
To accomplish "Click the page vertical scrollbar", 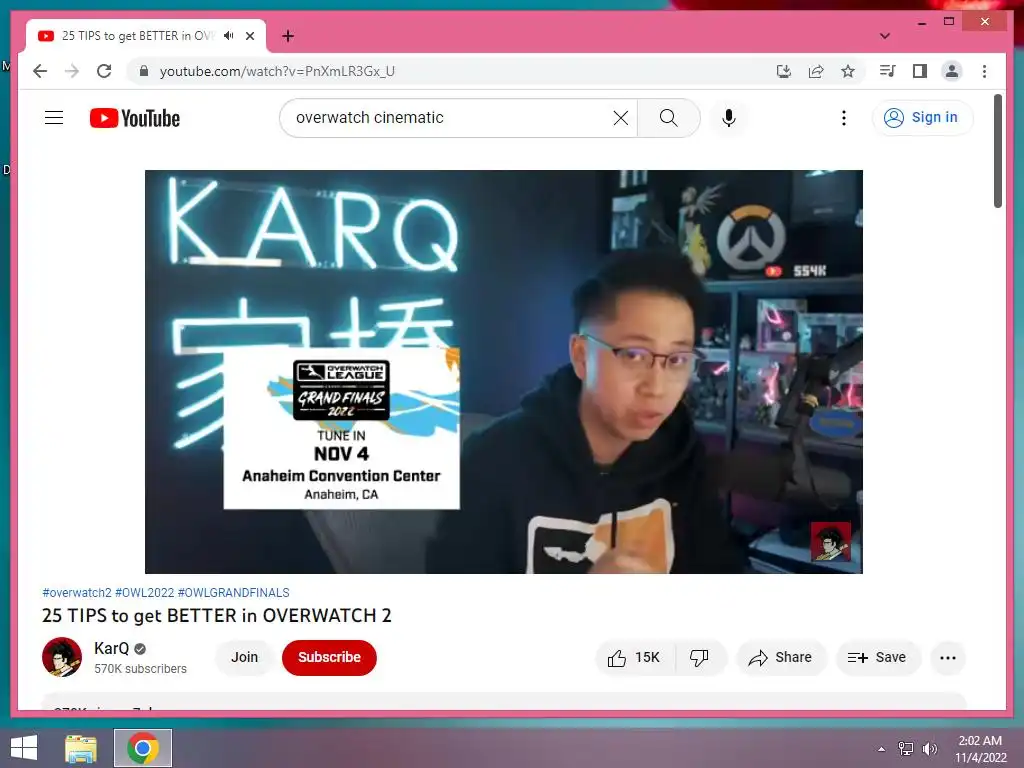I will [998, 152].
